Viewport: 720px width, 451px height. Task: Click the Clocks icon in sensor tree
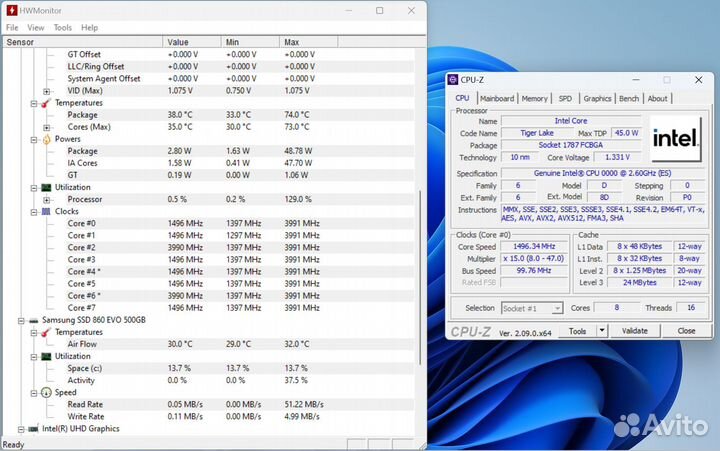(x=46, y=211)
